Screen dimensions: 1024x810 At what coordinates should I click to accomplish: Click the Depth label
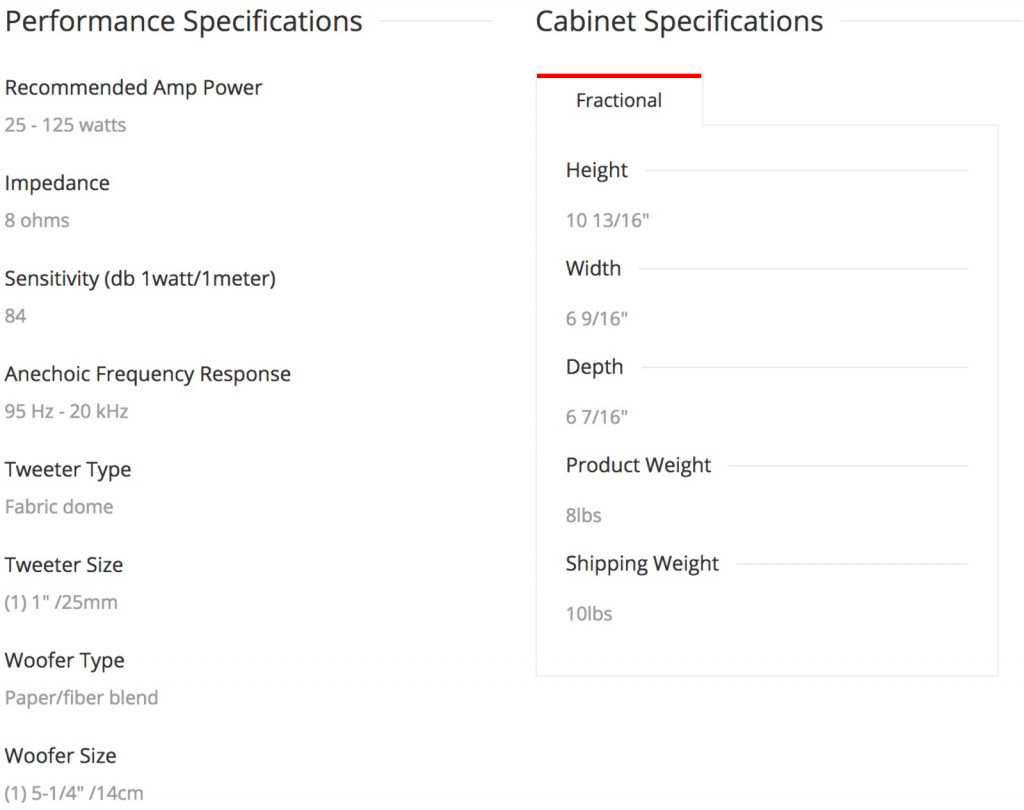(594, 368)
